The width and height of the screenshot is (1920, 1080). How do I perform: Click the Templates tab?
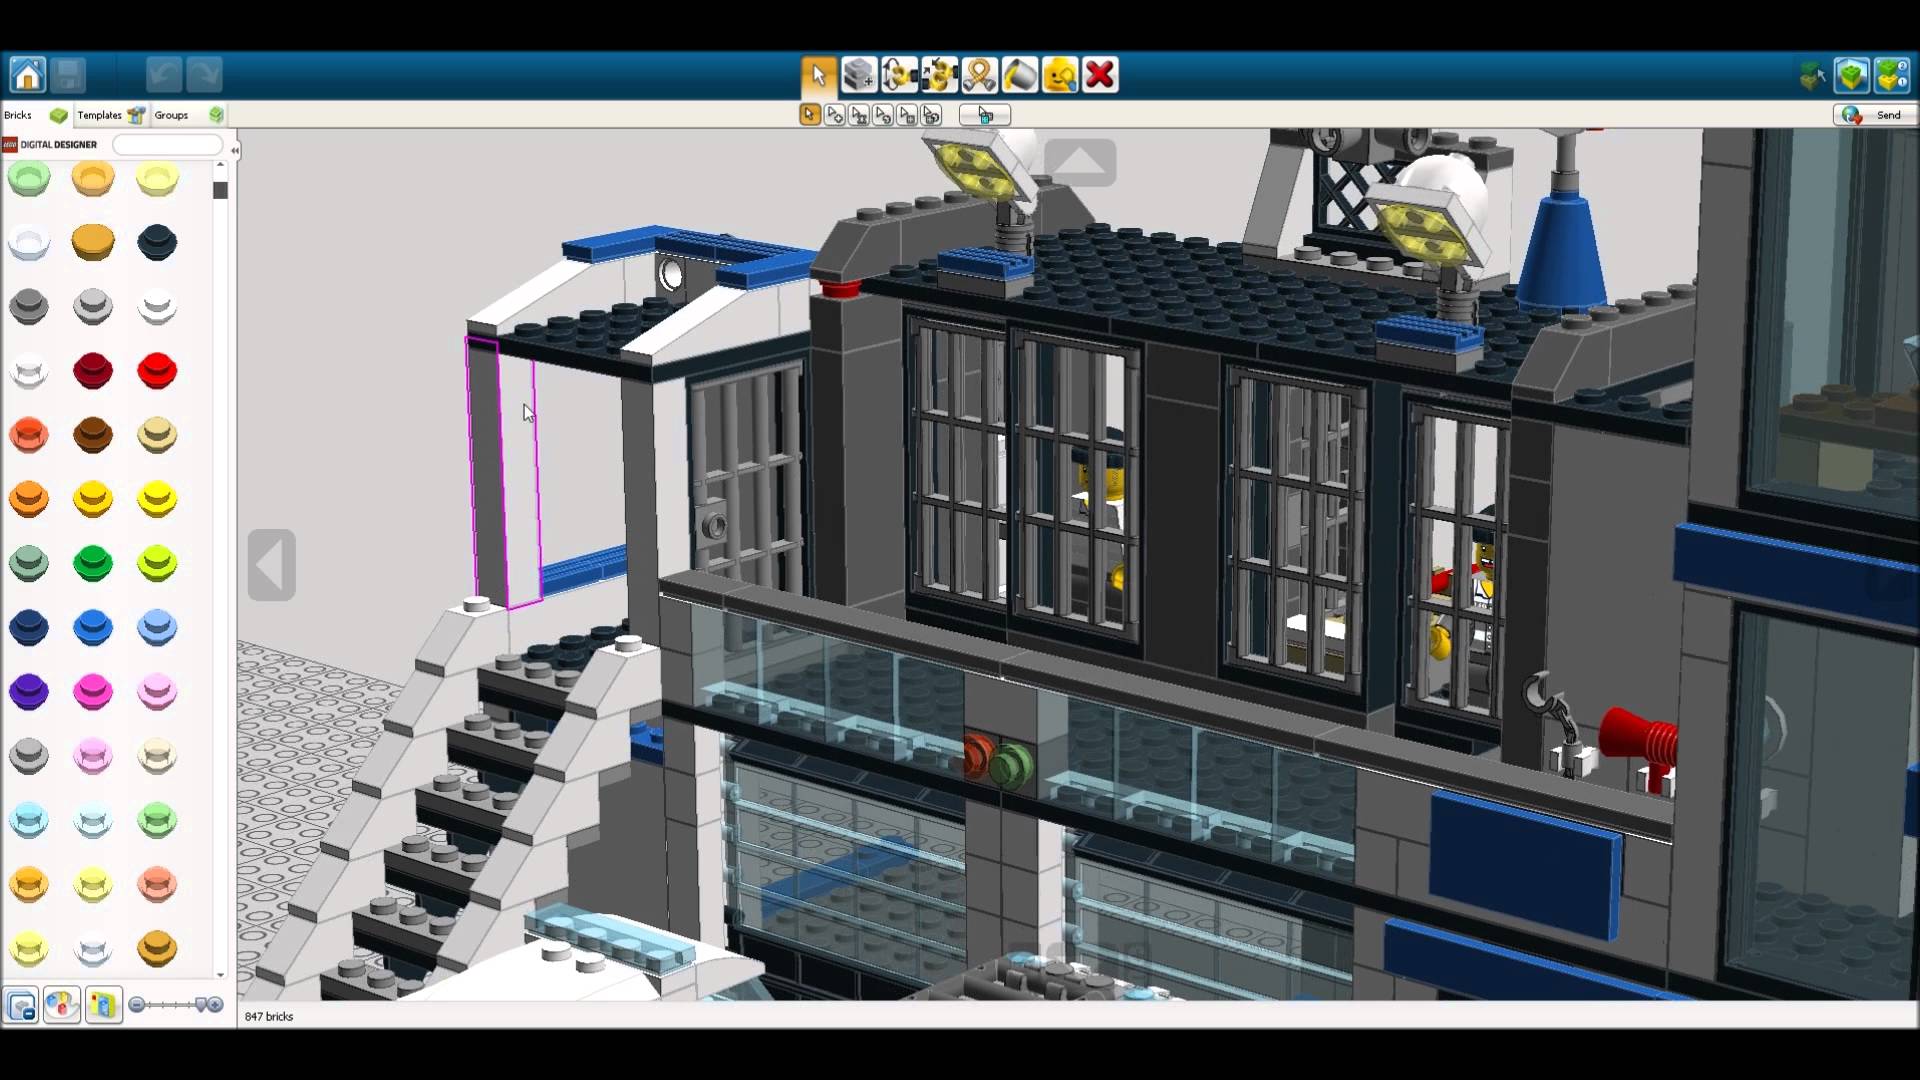point(100,115)
